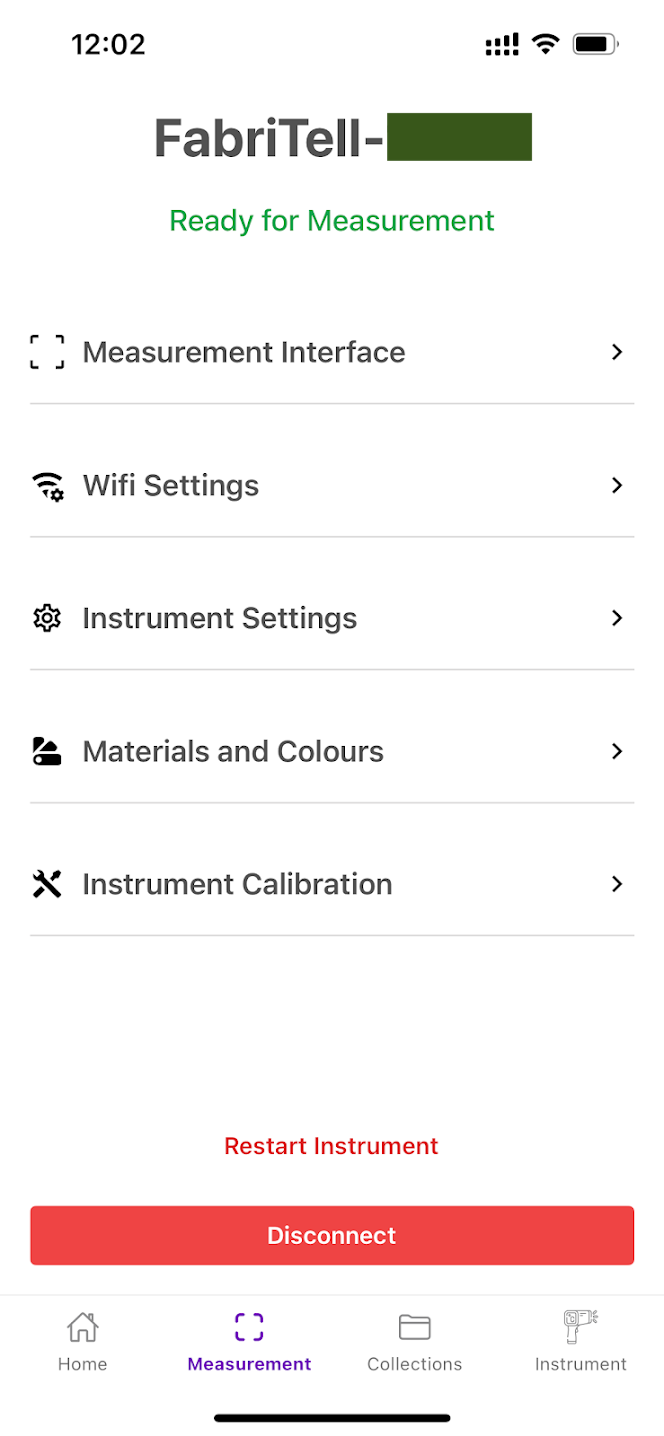
Task: Open Wifi Settings using right chevron
Action: click(x=617, y=485)
